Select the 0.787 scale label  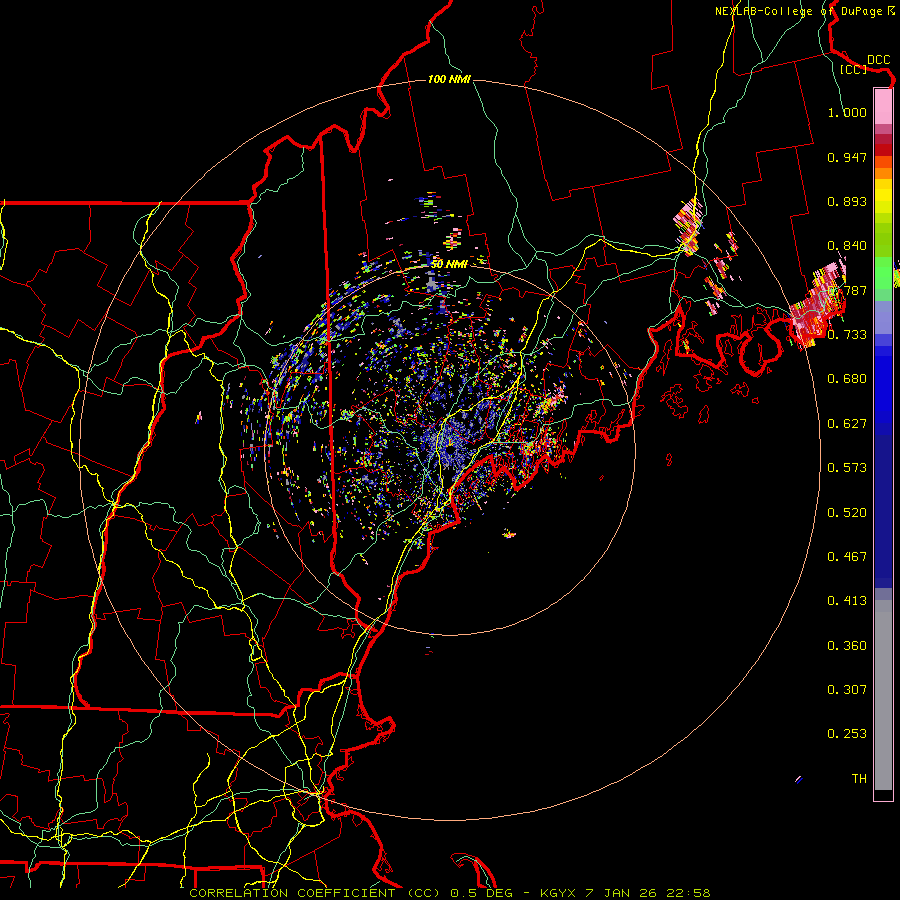point(847,290)
